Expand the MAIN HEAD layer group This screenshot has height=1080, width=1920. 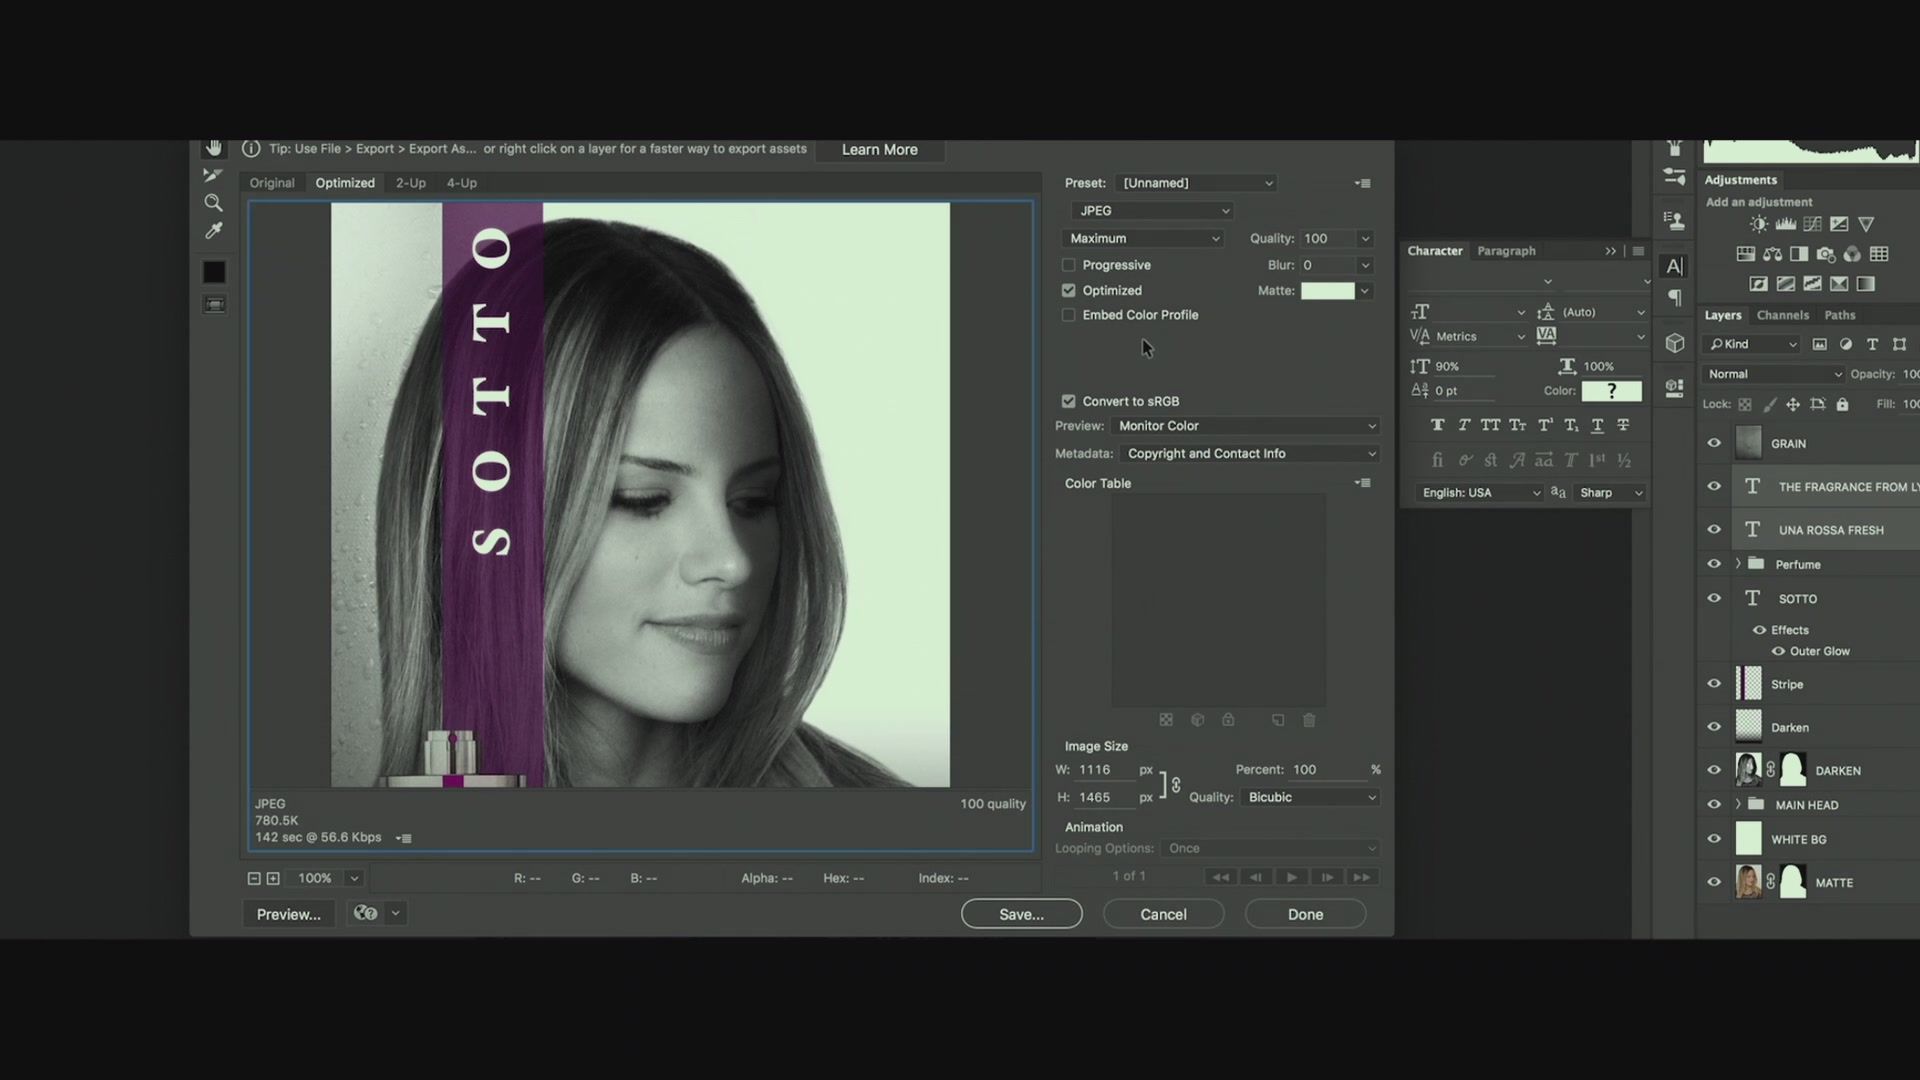pos(1738,804)
